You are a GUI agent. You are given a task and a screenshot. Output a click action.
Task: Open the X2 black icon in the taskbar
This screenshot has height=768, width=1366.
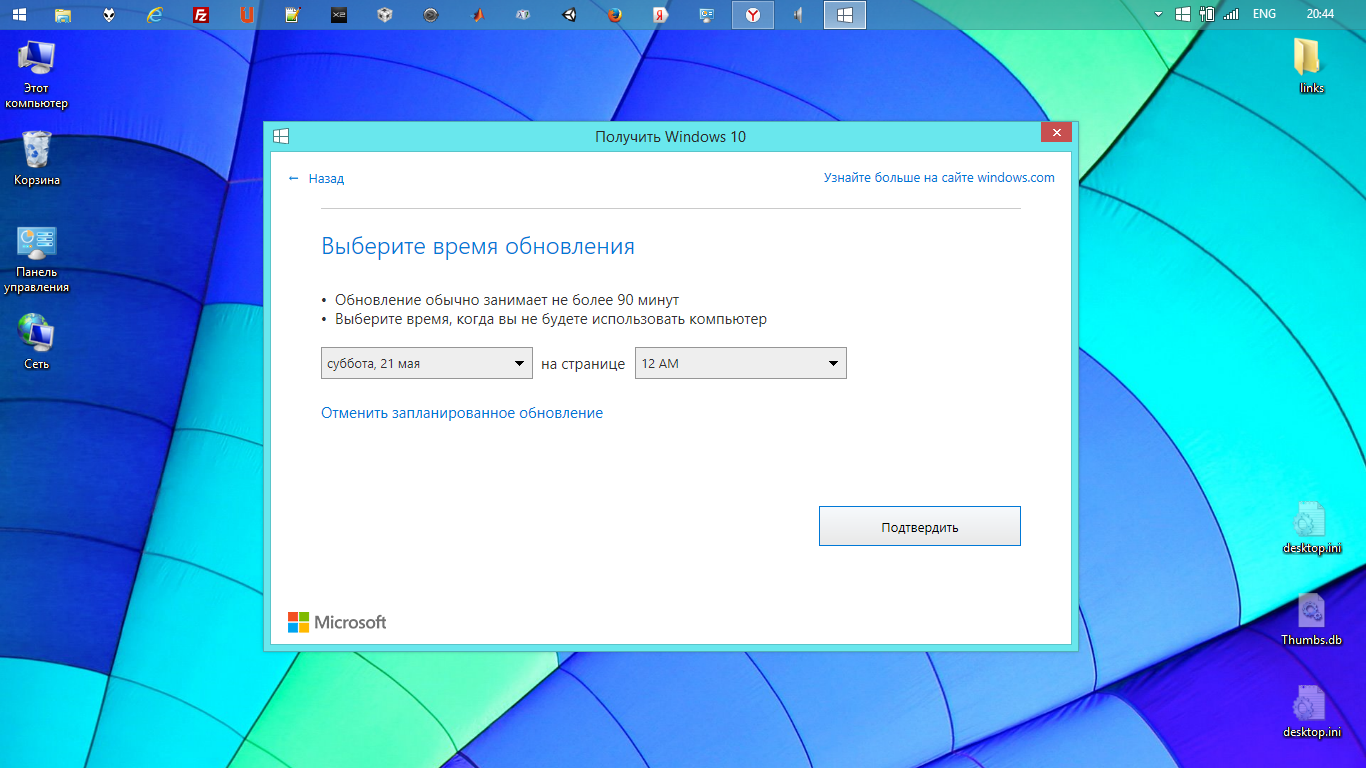point(339,15)
